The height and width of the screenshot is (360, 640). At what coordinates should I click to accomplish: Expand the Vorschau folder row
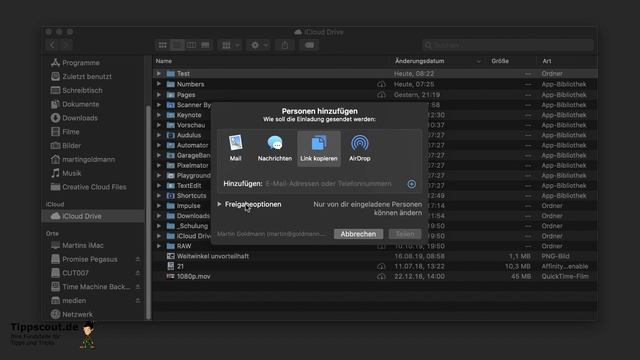(x=159, y=125)
